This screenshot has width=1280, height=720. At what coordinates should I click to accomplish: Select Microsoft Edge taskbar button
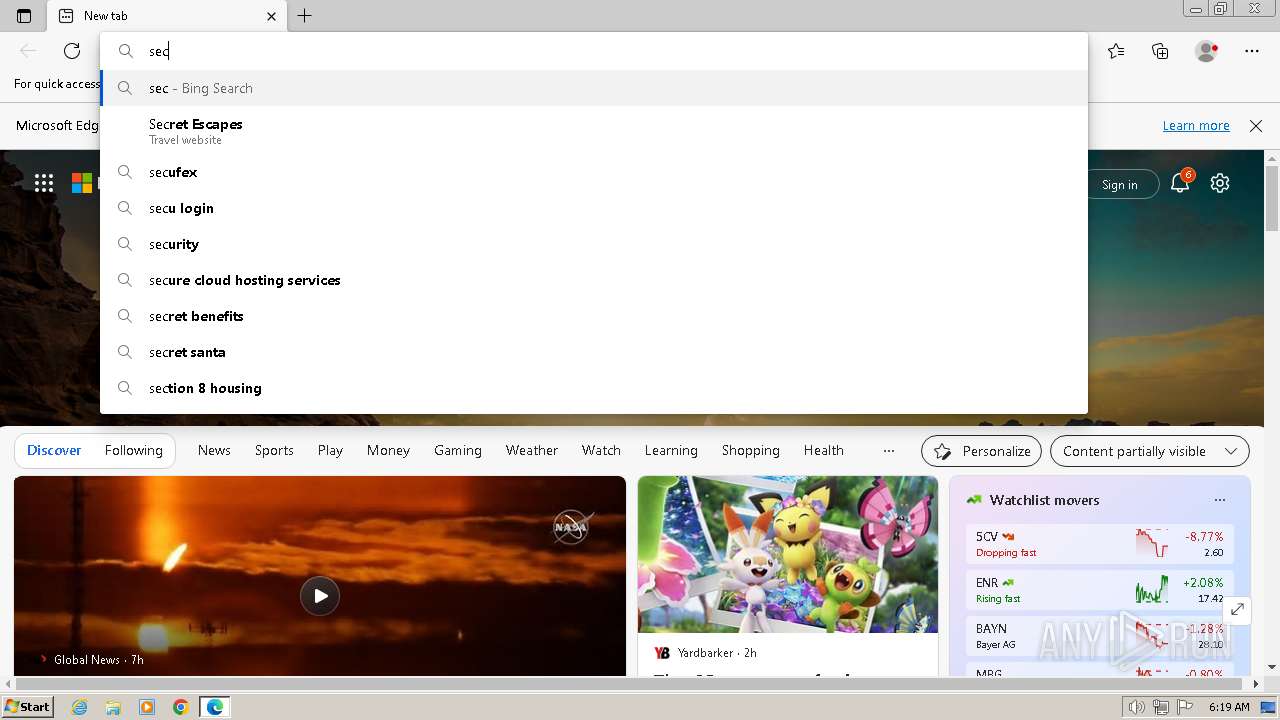[214, 707]
